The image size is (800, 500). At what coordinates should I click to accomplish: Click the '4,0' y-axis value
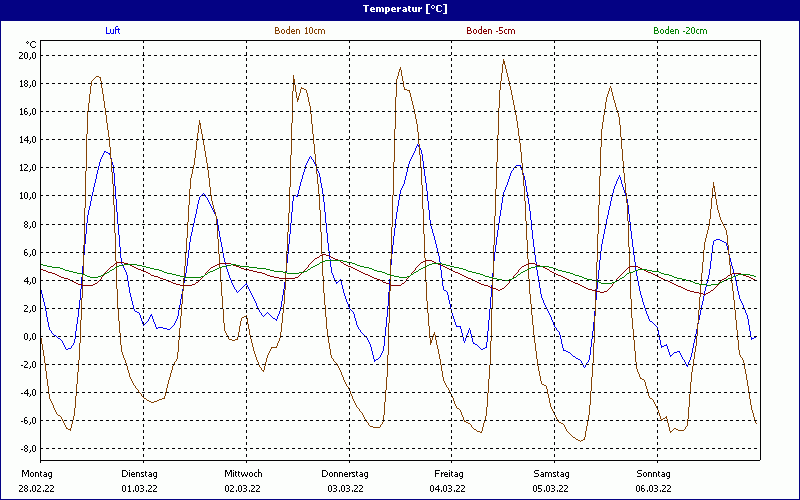coord(30,281)
